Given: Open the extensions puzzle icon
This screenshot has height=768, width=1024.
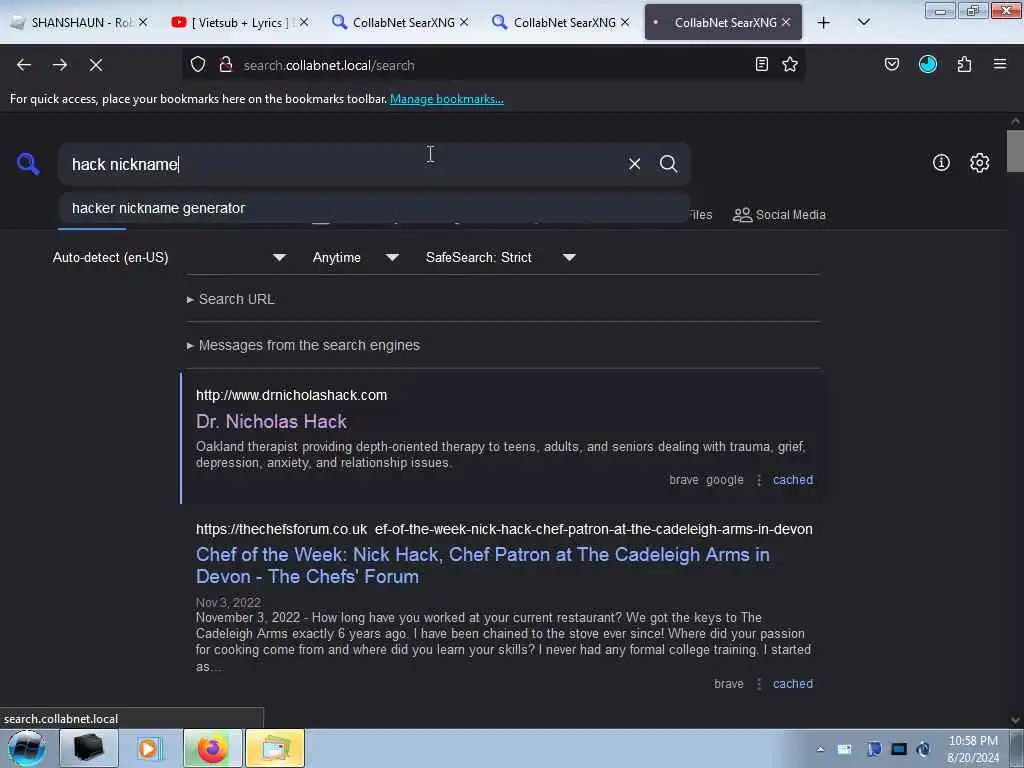Looking at the screenshot, I should pyautogui.click(x=965, y=64).
